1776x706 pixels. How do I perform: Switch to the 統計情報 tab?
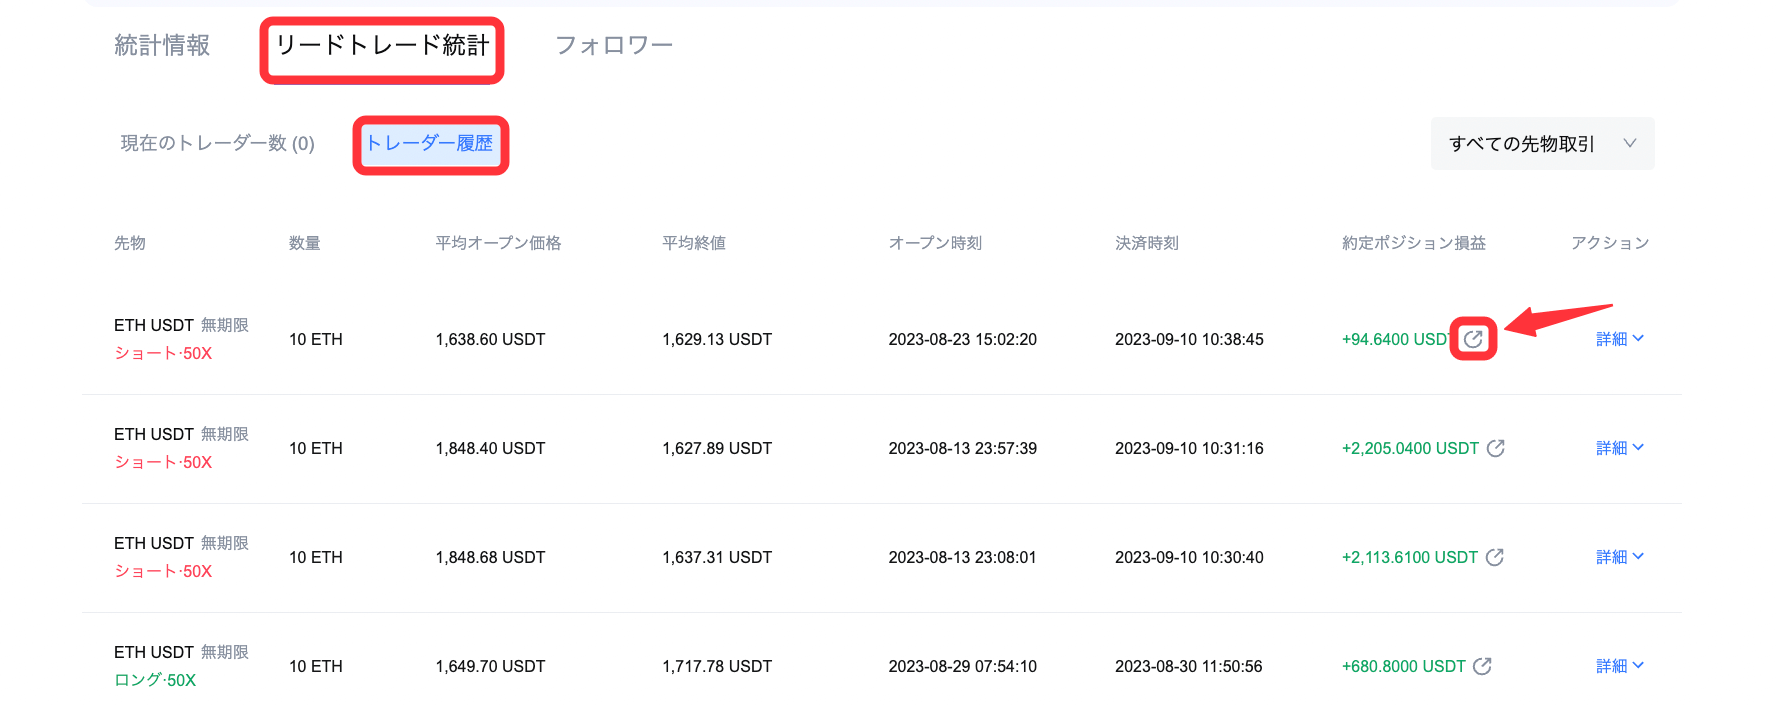pos(162,46)
